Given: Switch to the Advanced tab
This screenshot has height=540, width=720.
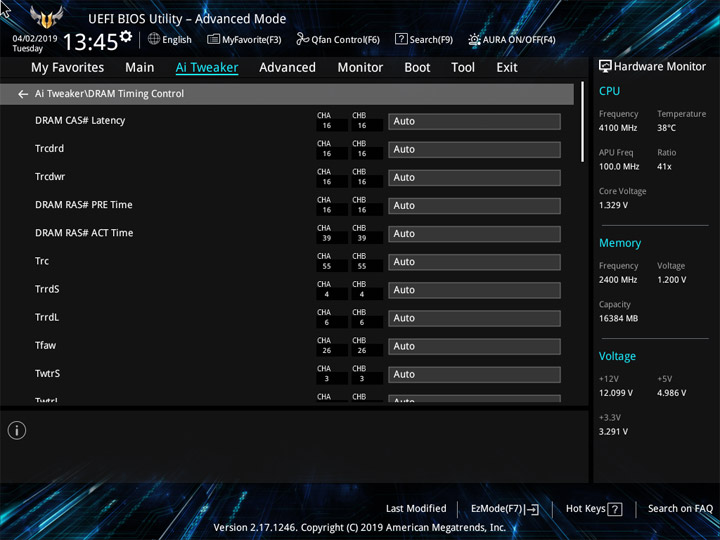Looking at the screenshot, I should [x=287, y=68].
